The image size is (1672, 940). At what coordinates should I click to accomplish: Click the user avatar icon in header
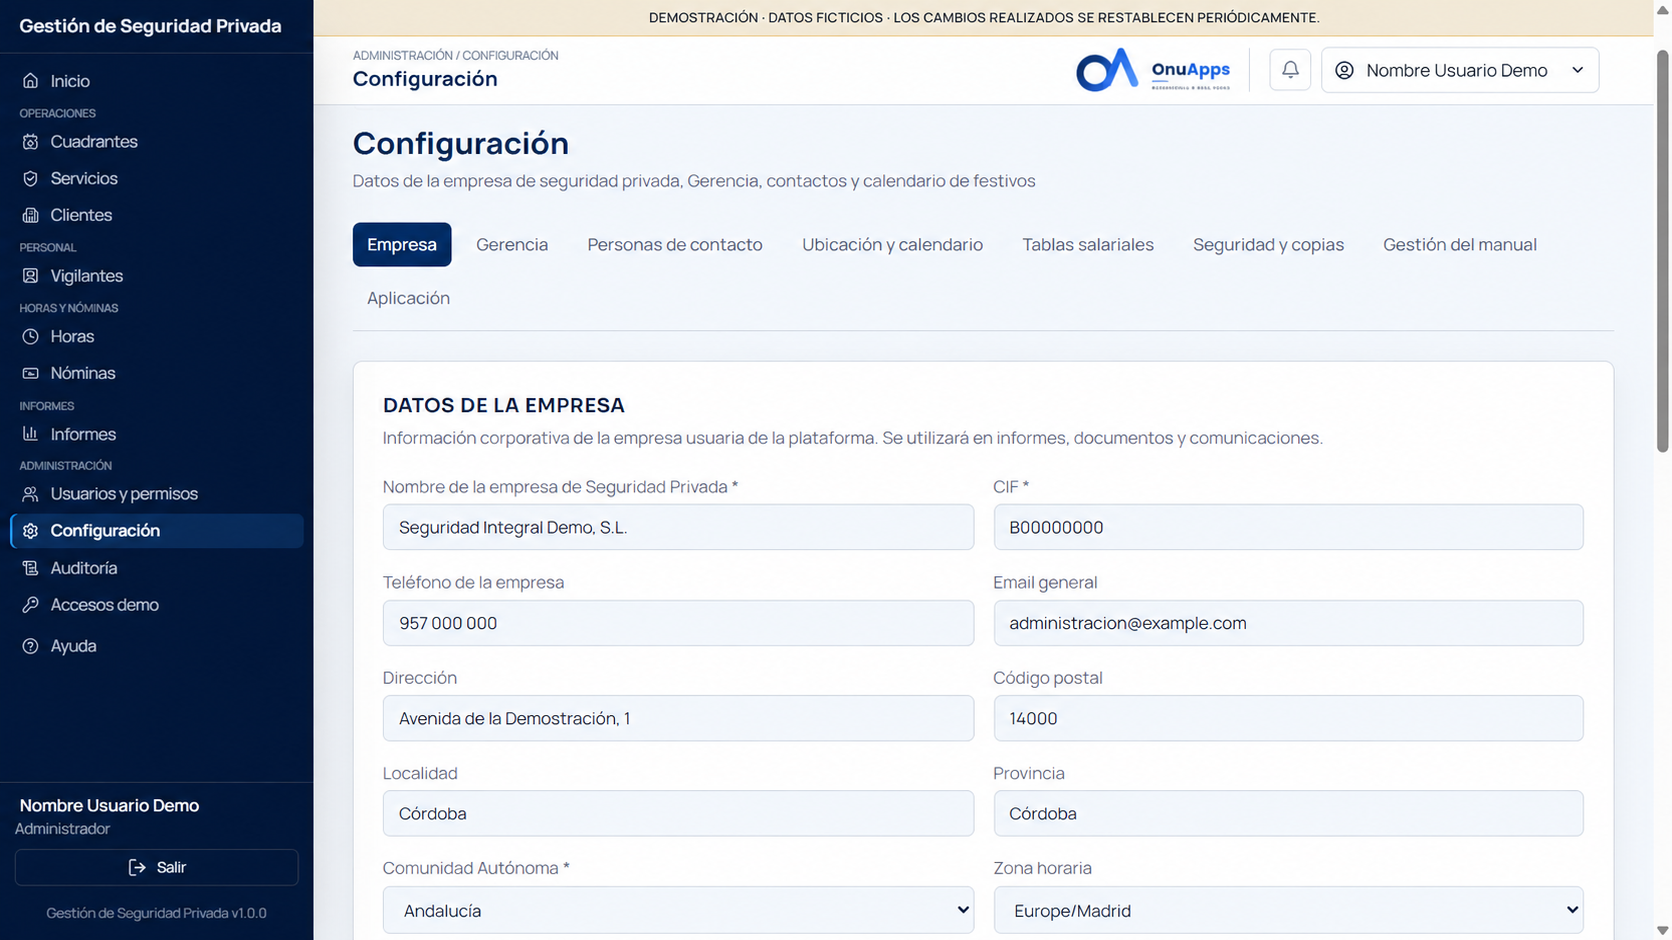(1345, 70)
